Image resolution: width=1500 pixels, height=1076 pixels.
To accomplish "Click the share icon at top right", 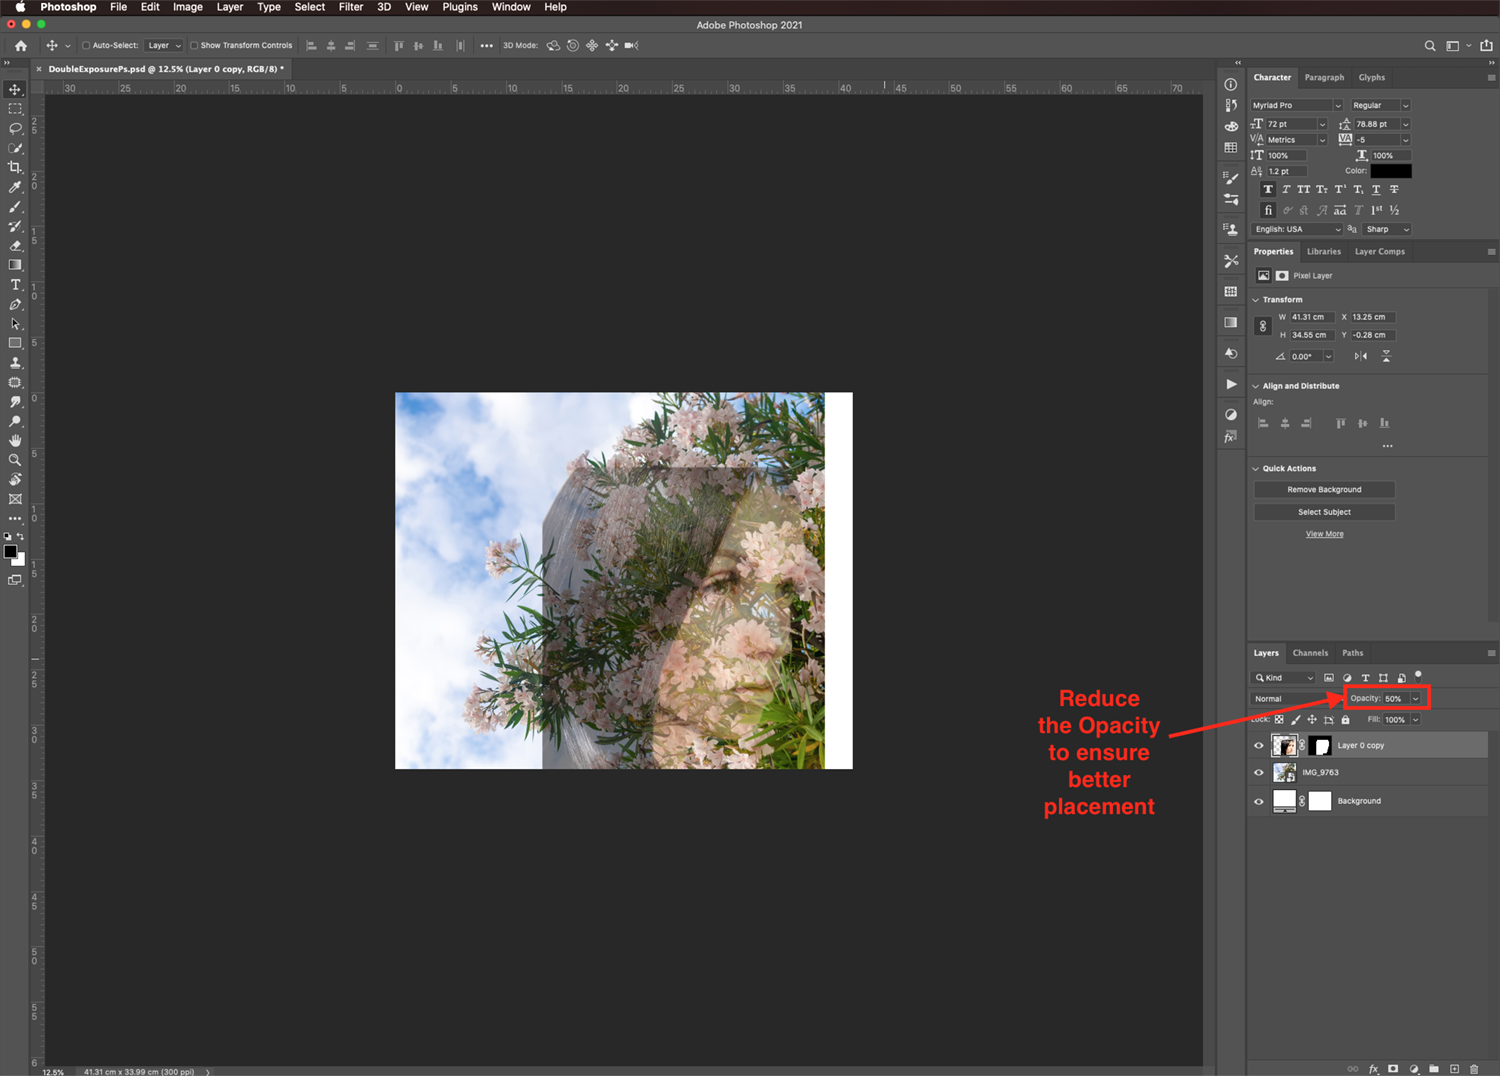I will point(1486,45).
